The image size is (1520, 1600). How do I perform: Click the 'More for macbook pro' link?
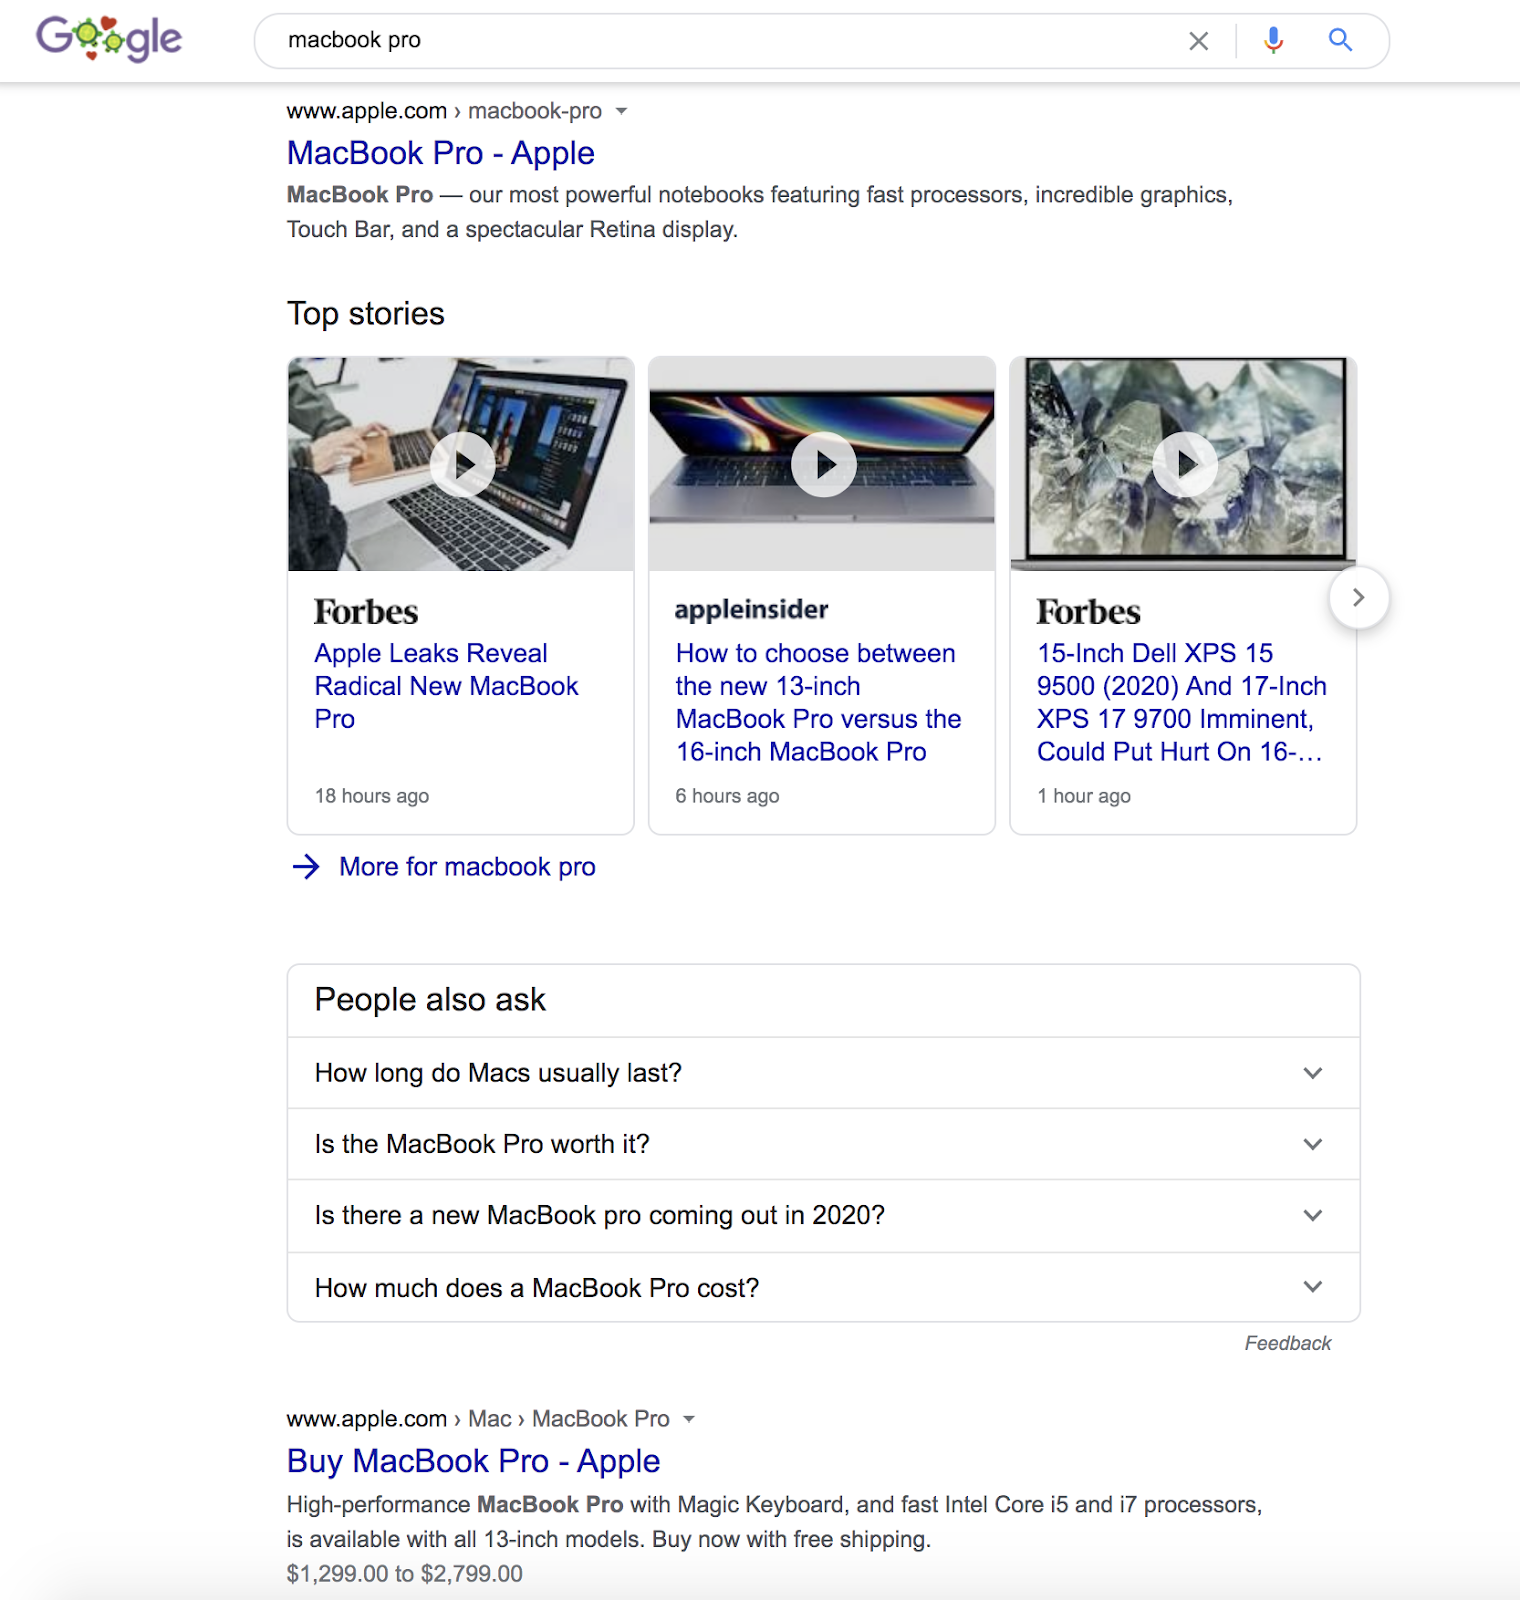(466, 867)
